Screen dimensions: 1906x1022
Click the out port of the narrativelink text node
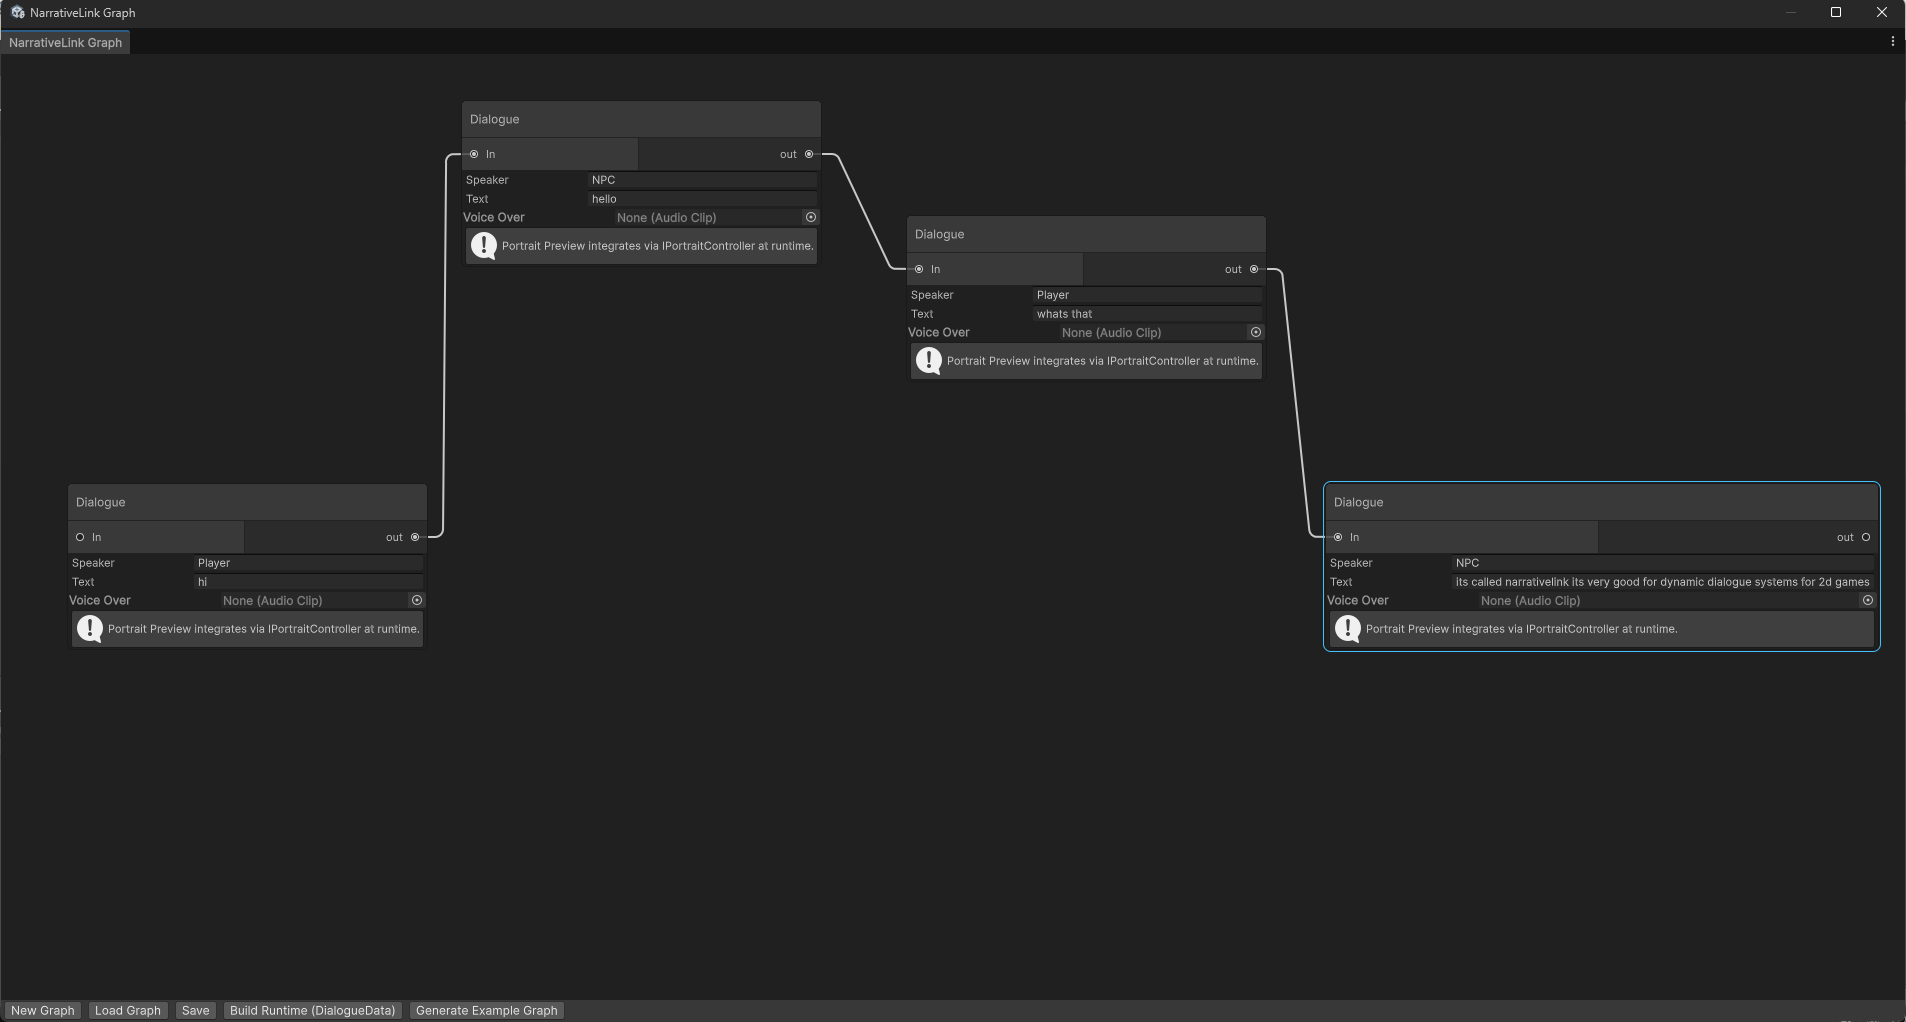point(1866,537)
